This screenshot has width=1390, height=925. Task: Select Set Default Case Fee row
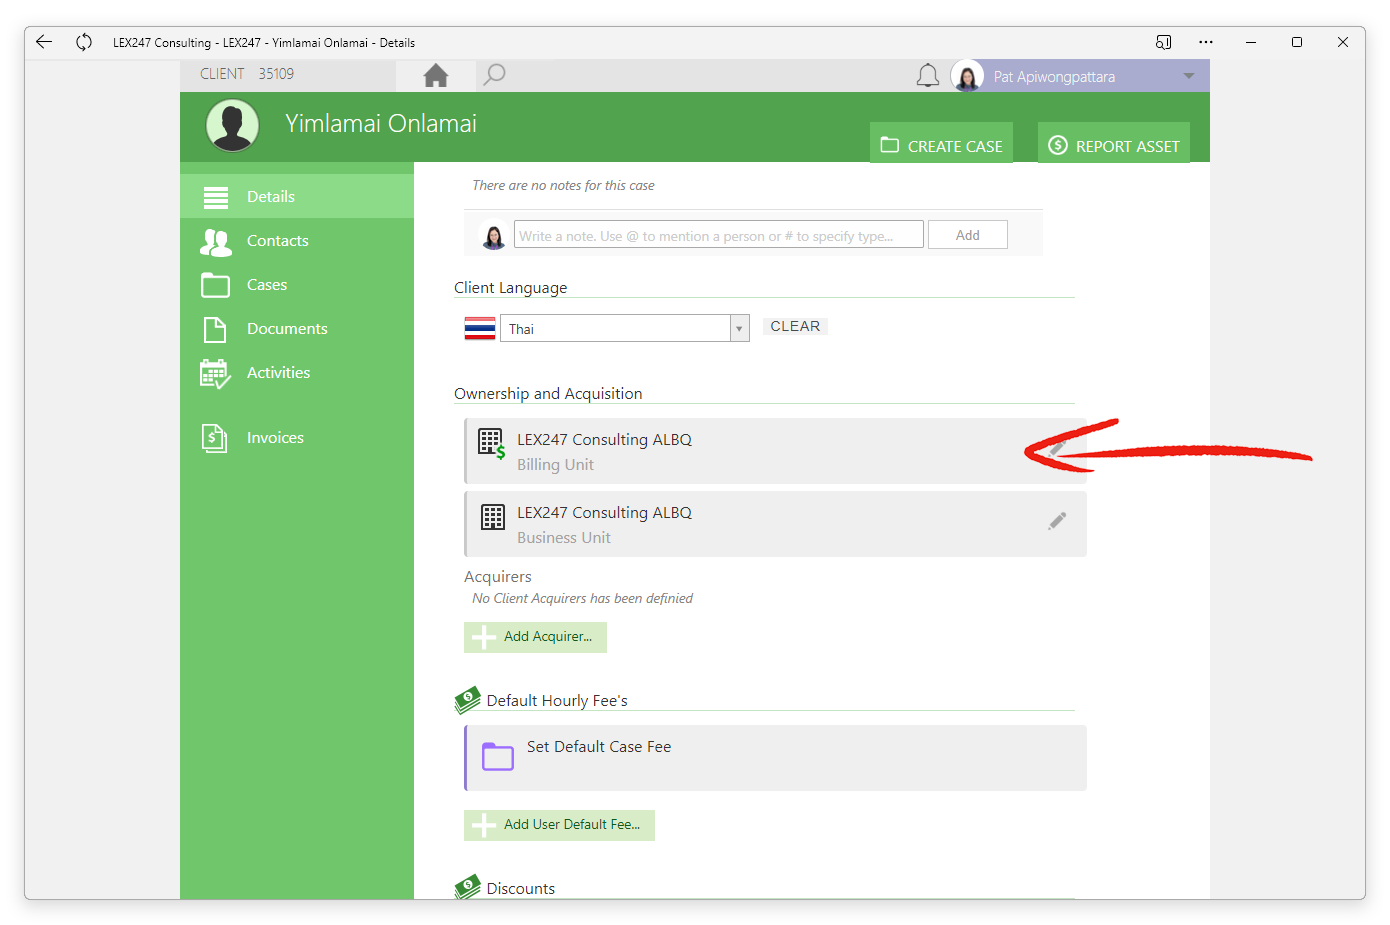[x=775, y=758]
